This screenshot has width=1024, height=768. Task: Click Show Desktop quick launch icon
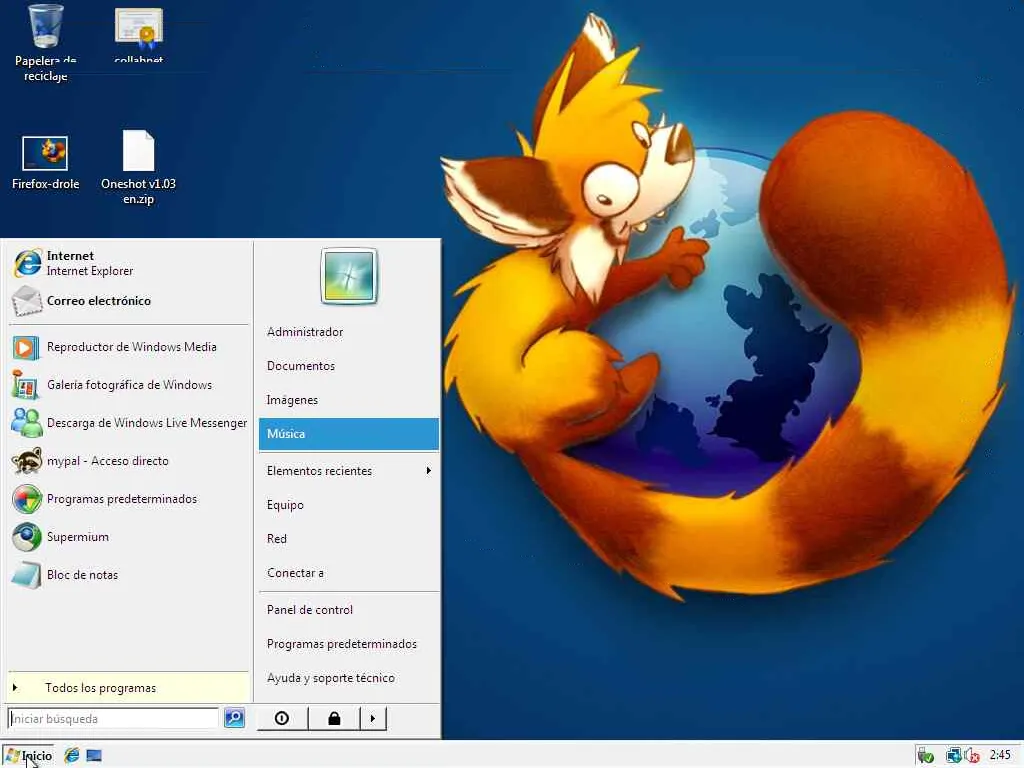pyautogui.click(x=94, y=755)
